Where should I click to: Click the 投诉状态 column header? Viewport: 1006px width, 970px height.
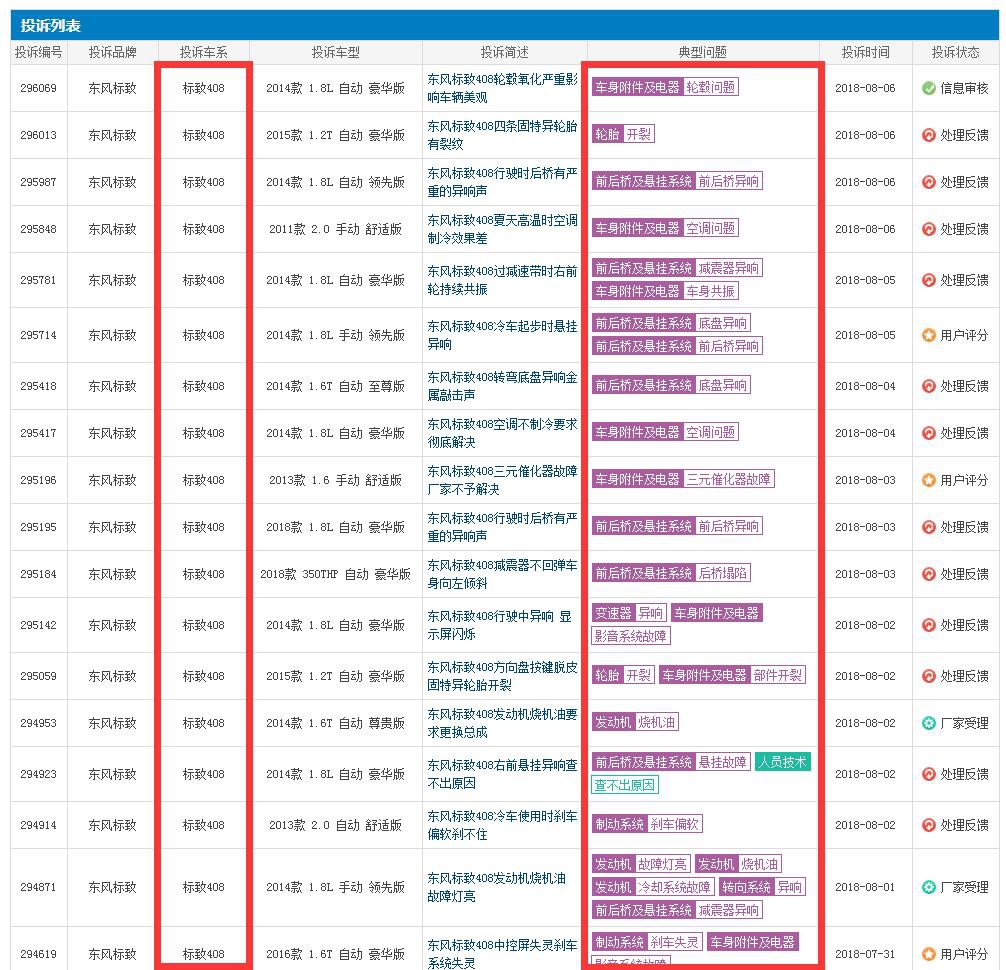point(955,53)
